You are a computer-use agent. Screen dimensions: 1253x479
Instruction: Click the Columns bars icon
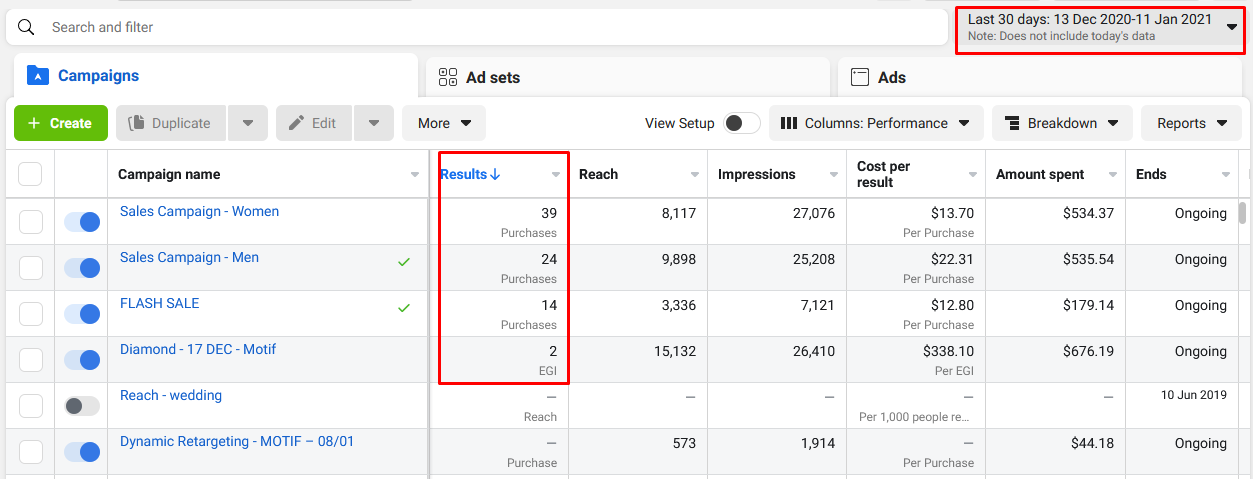tap(789, 123)
